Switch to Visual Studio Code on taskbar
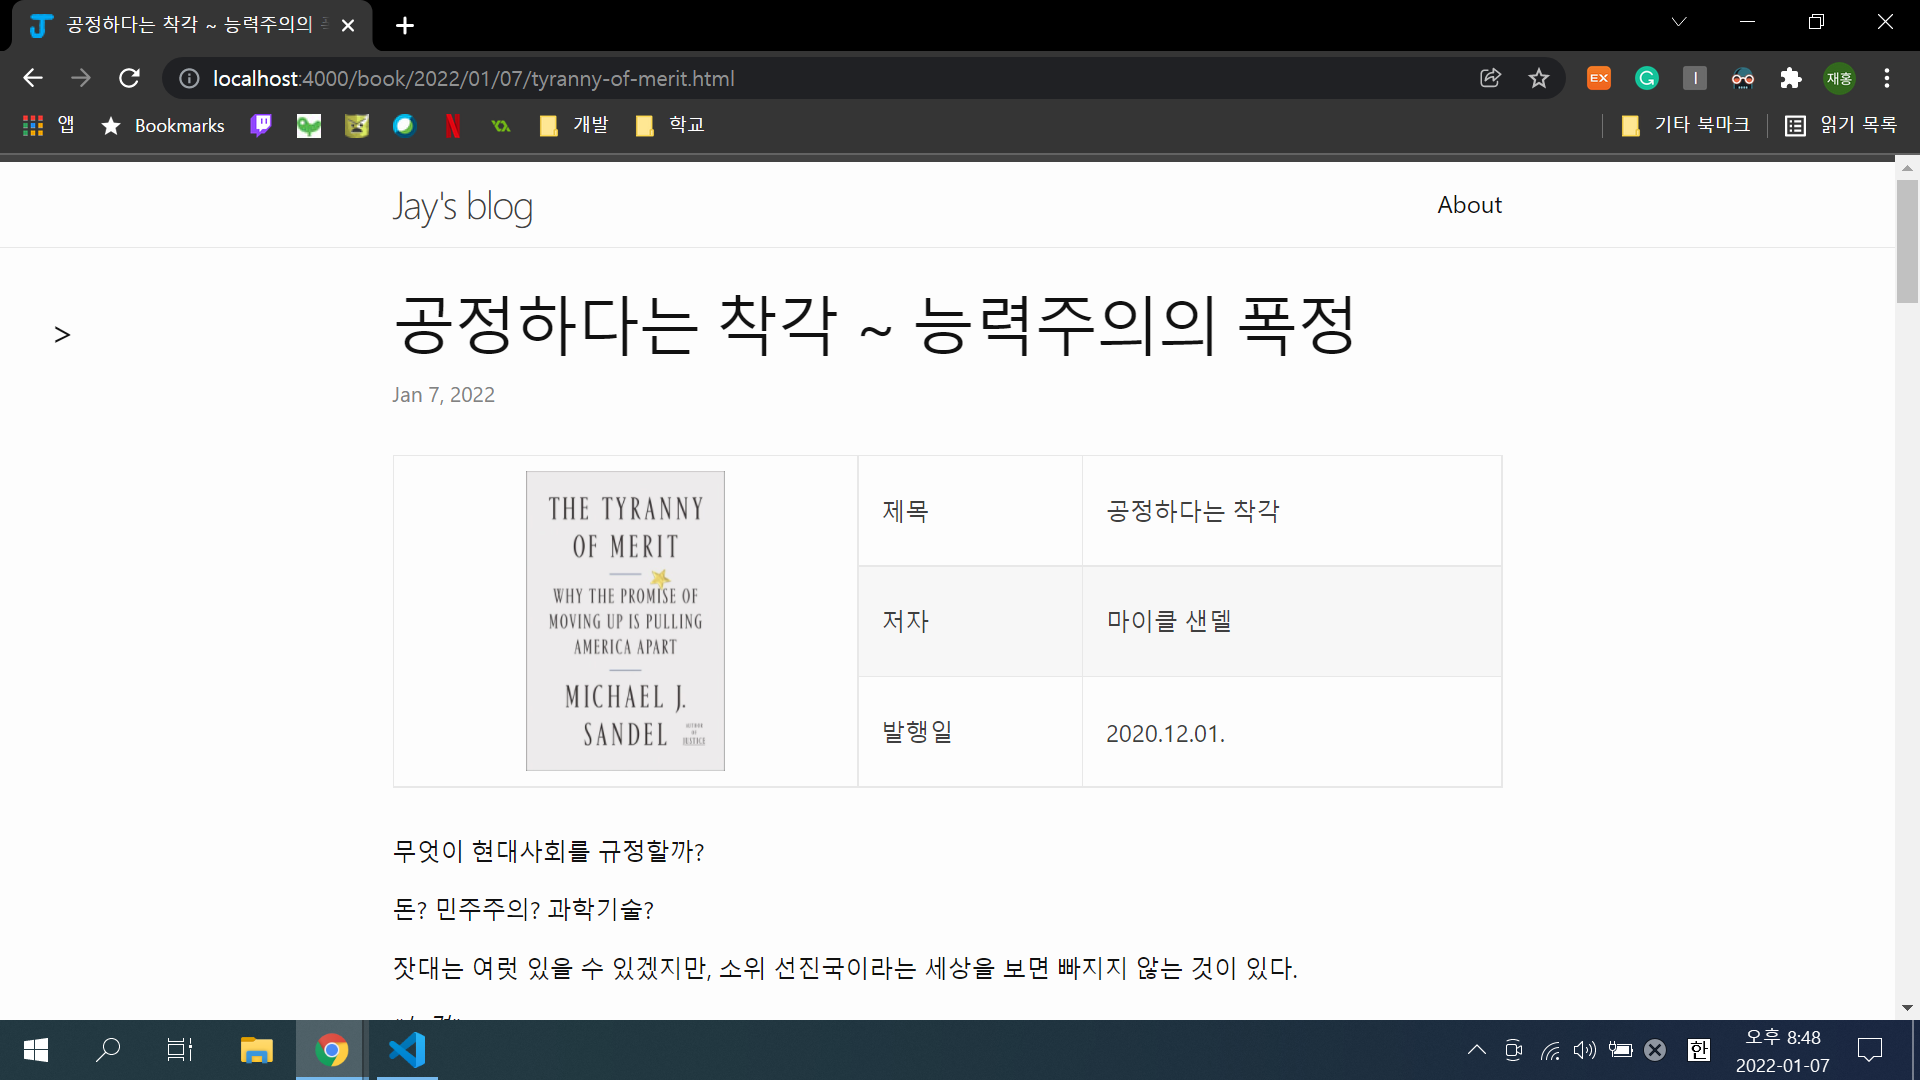The width and height of the screenshot is (1920, 1080). tap(407, 1050)
